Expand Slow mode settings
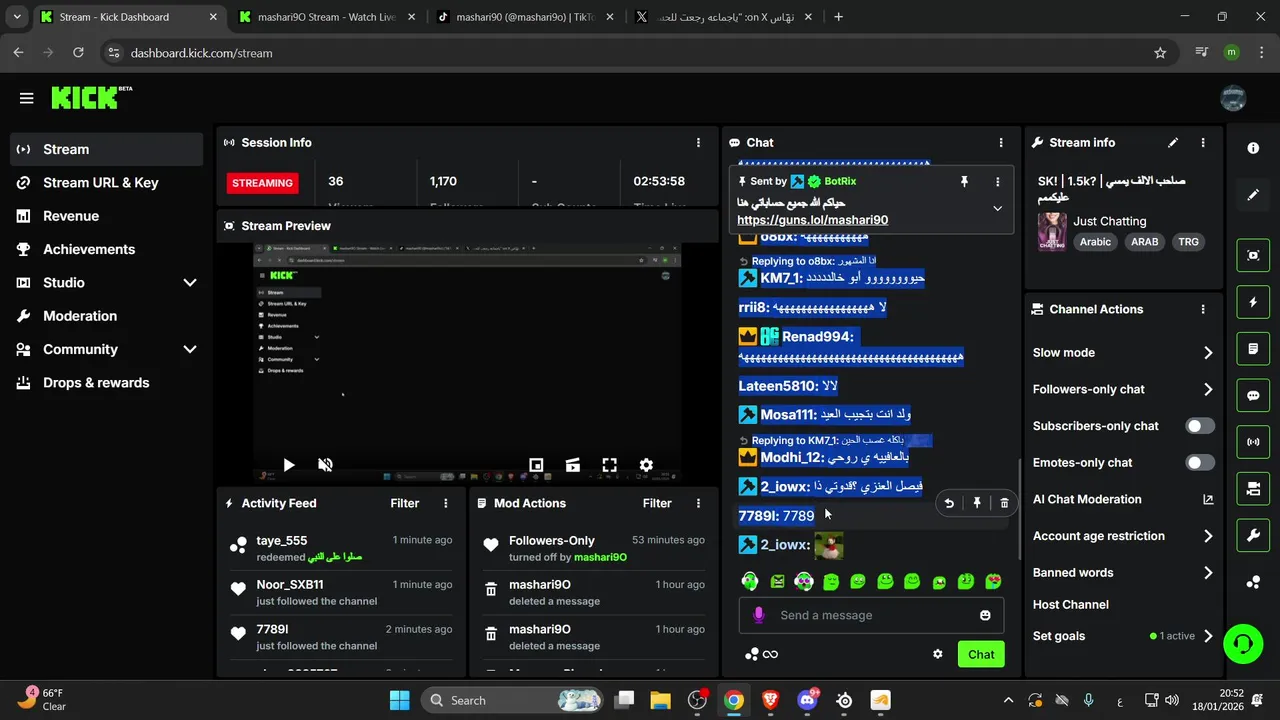The width and height of the screenshot is (1280, 720). click(x=1208, y=353)
